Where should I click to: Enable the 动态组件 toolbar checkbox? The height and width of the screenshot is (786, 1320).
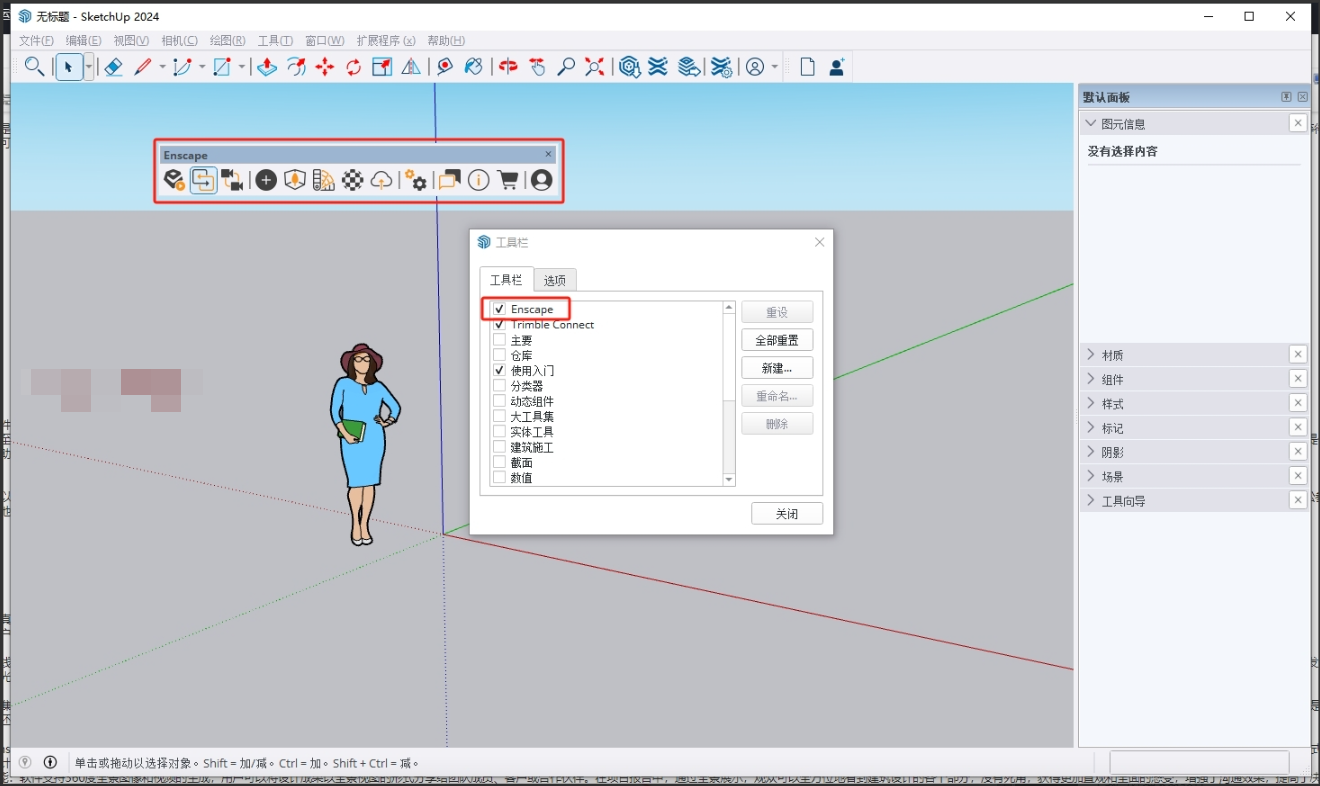pos(499,401)
